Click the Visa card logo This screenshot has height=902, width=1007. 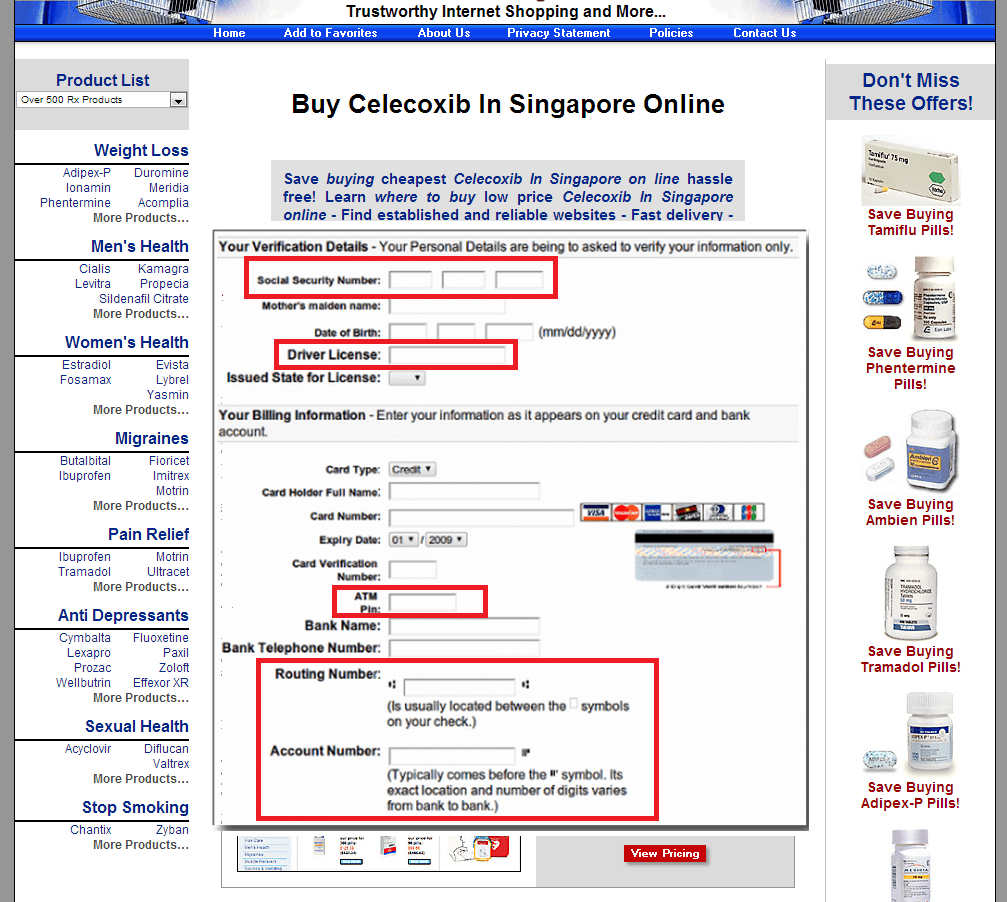tap(595, 512)
